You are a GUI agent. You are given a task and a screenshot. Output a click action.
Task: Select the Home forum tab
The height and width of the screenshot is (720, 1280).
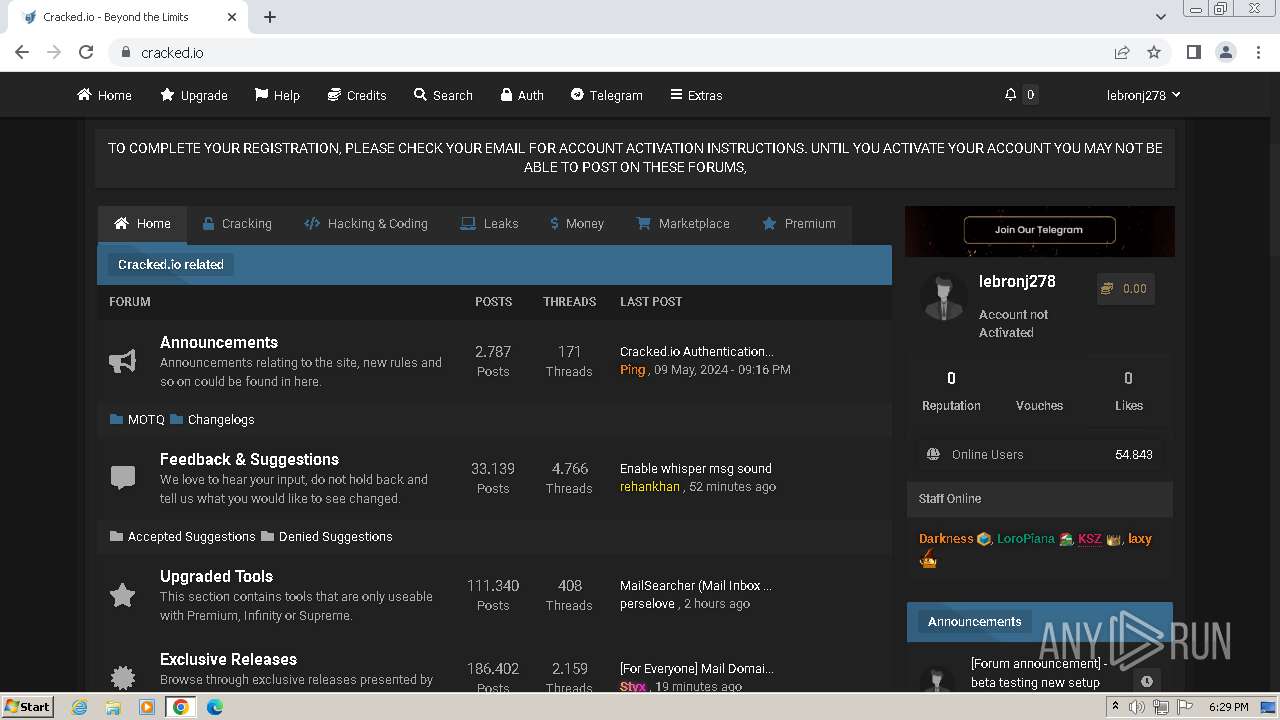[142, 224]
